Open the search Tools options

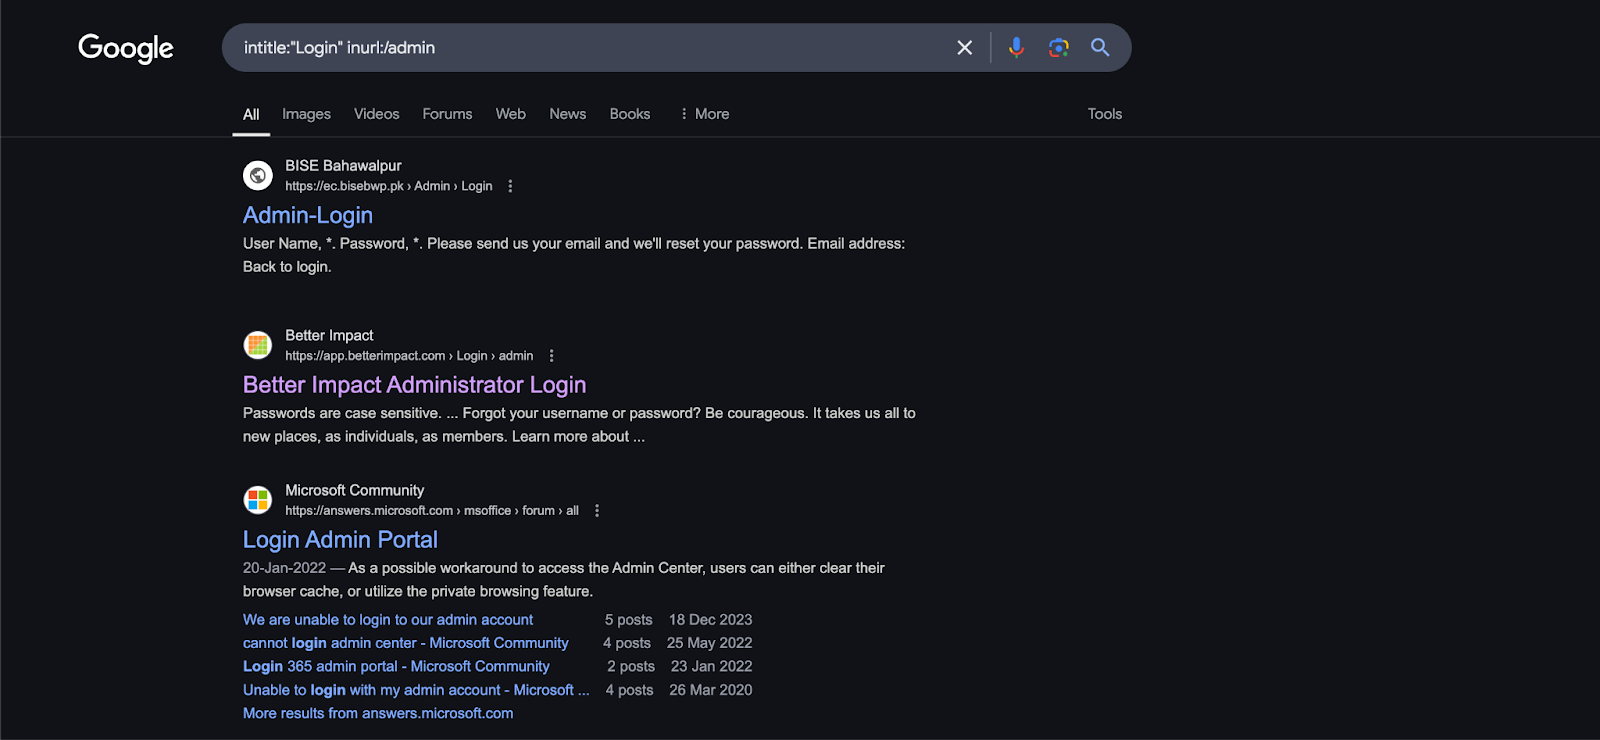tap(1105, 114)
